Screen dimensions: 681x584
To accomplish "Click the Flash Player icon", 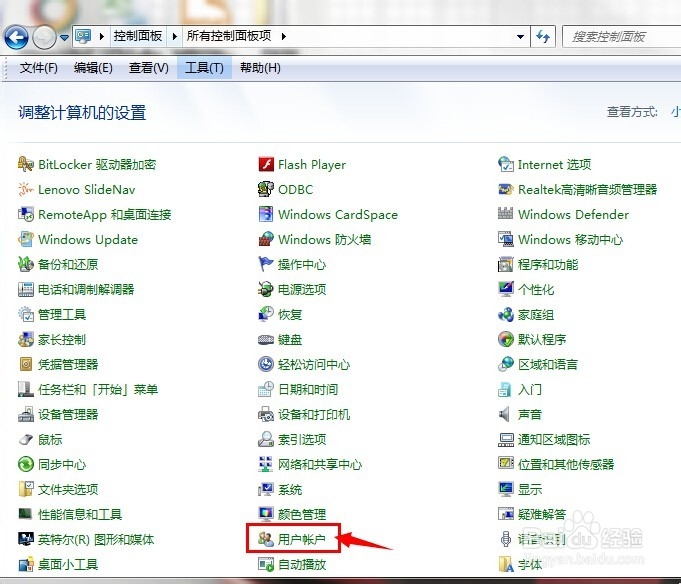I will (266, 165).
